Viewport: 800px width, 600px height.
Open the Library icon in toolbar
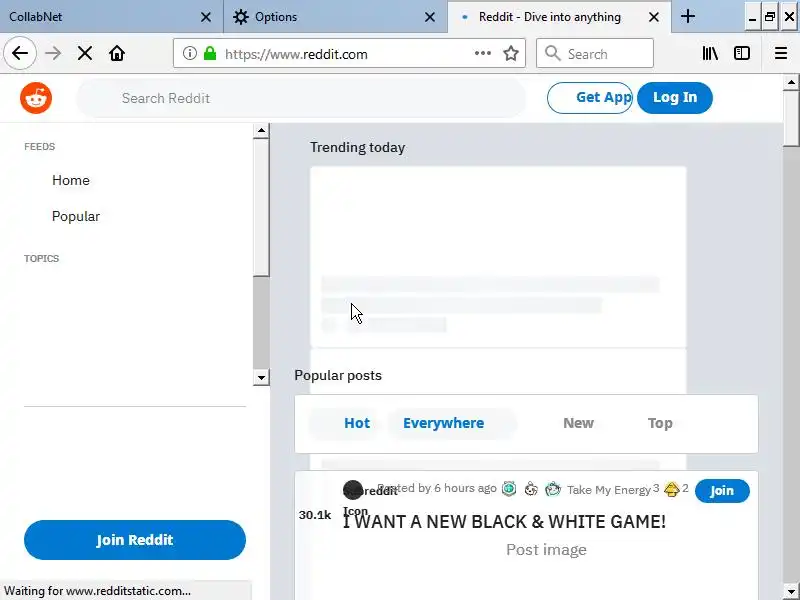tap(710, 53)
